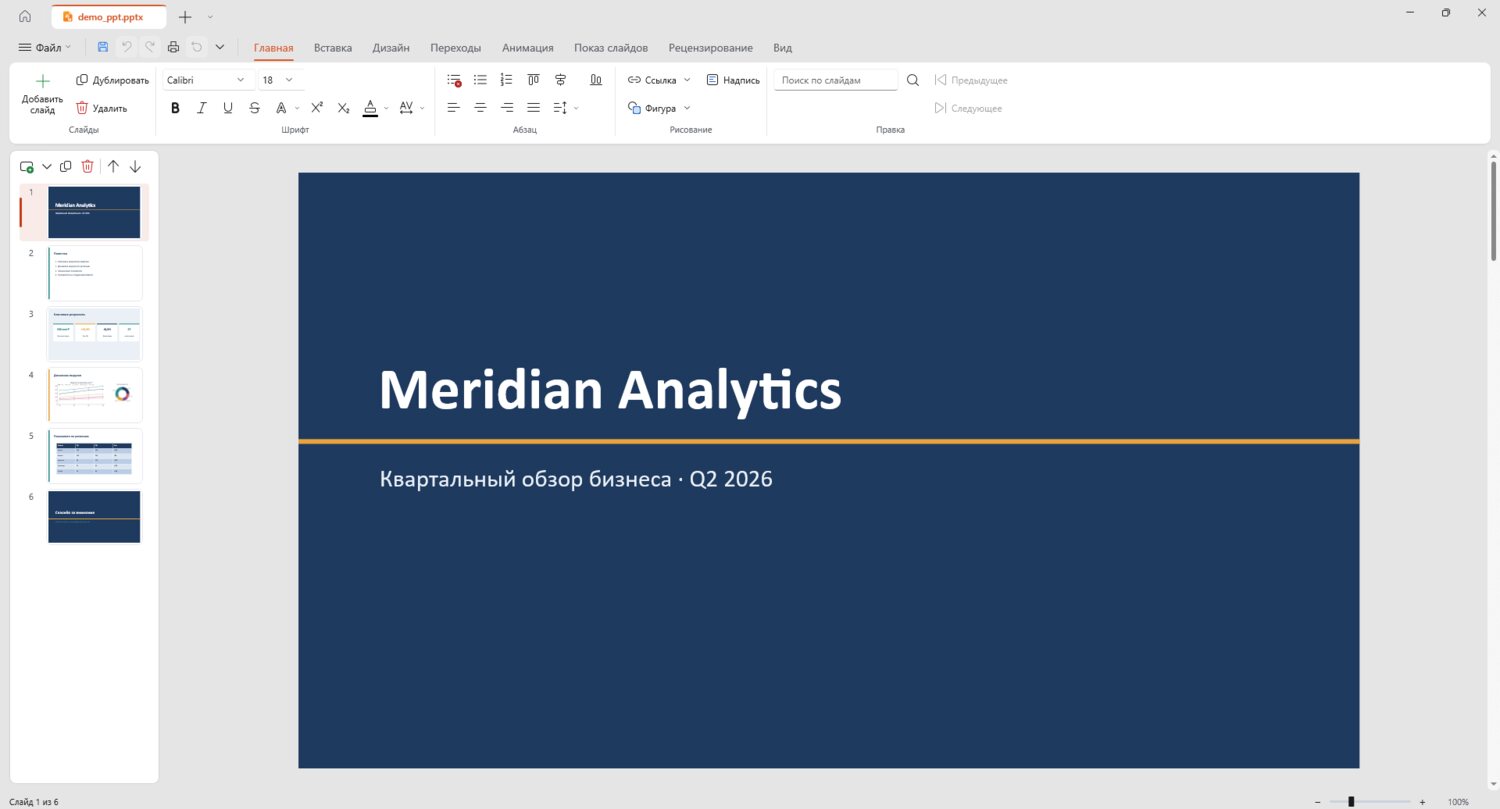Click the Дублировать button
The image size is (1500, 809).
112,80
